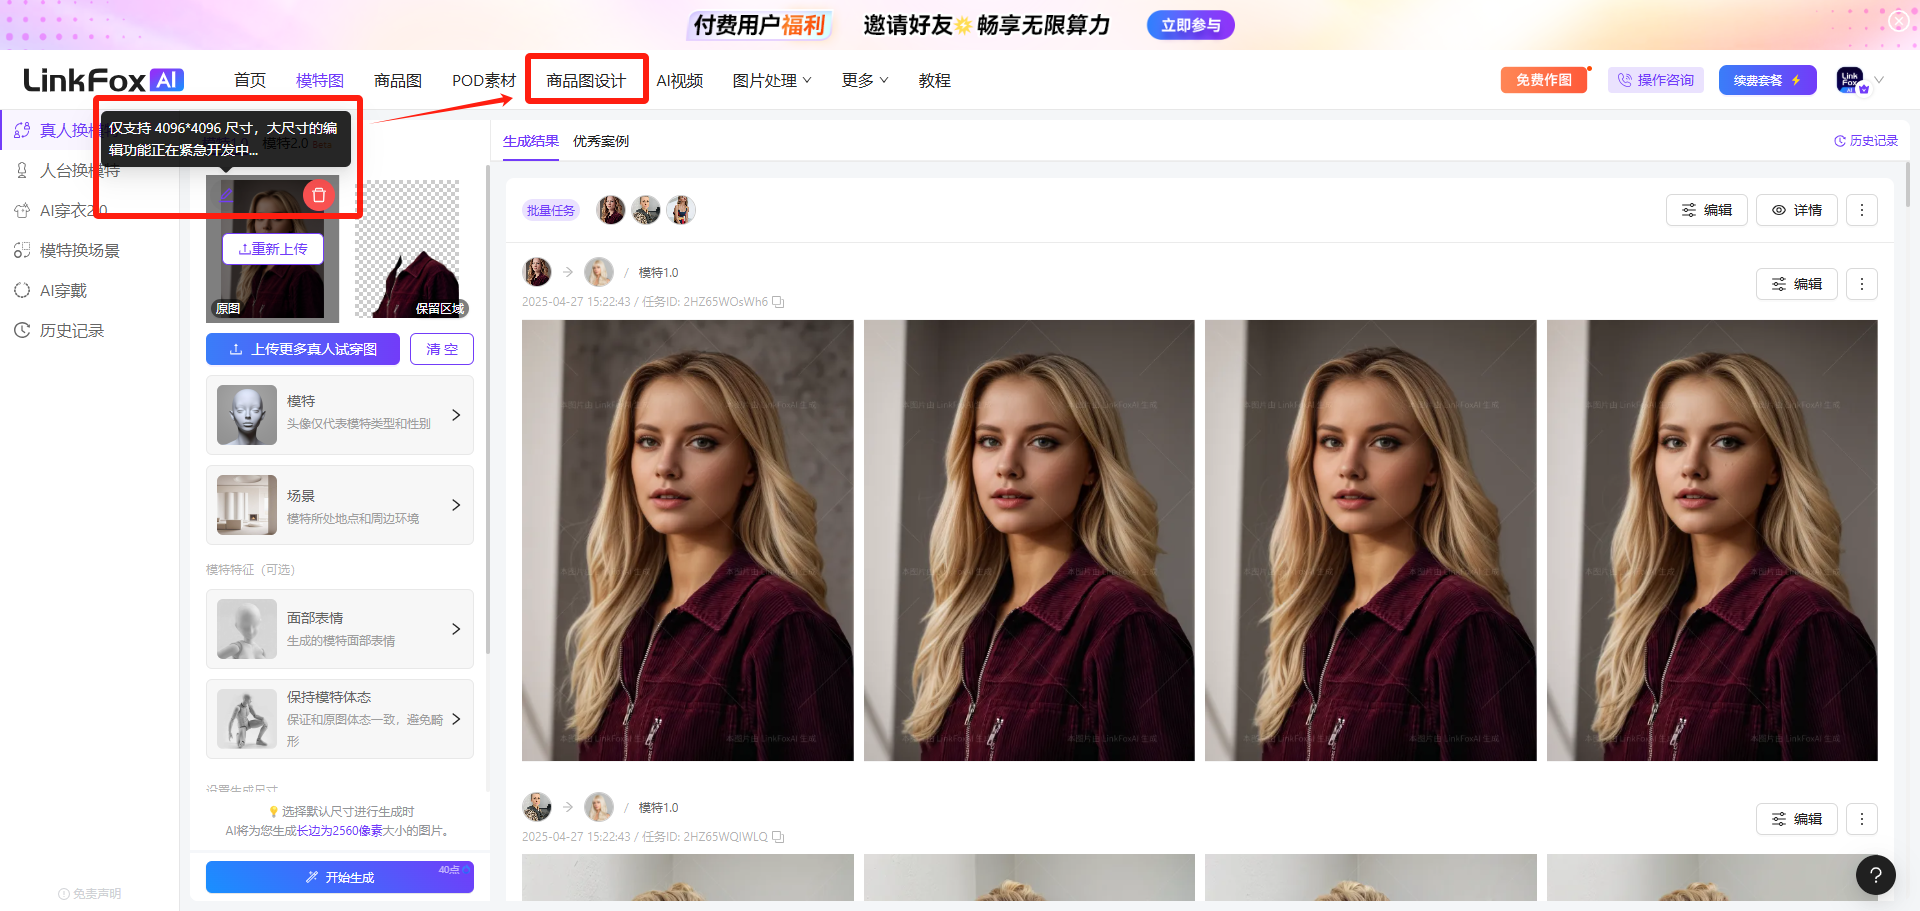Open the rightmost generated image of task 2HZ65WOsWh6
1920x911 pixels.
(1712, 540)
